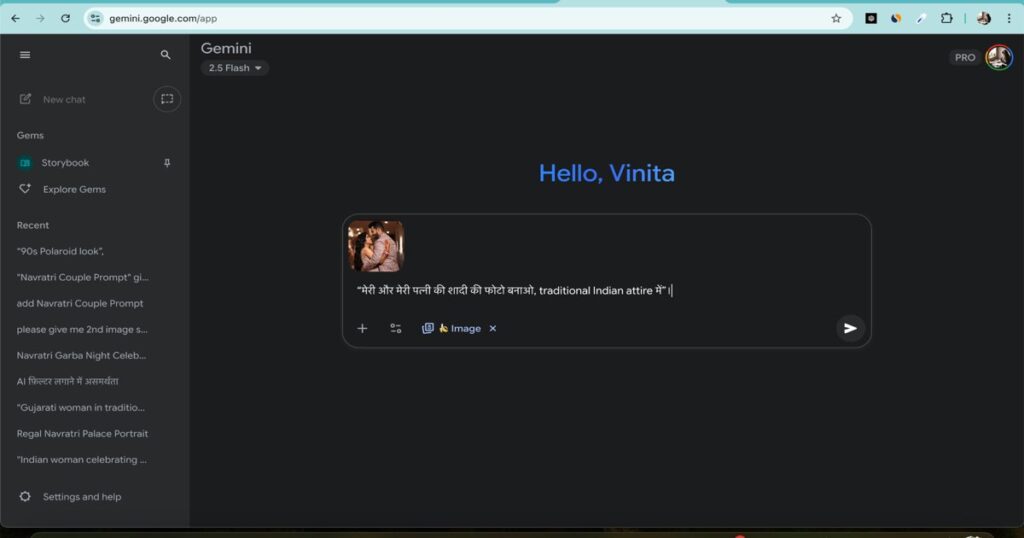Click the Gemini title text

[x=226, y=48]
